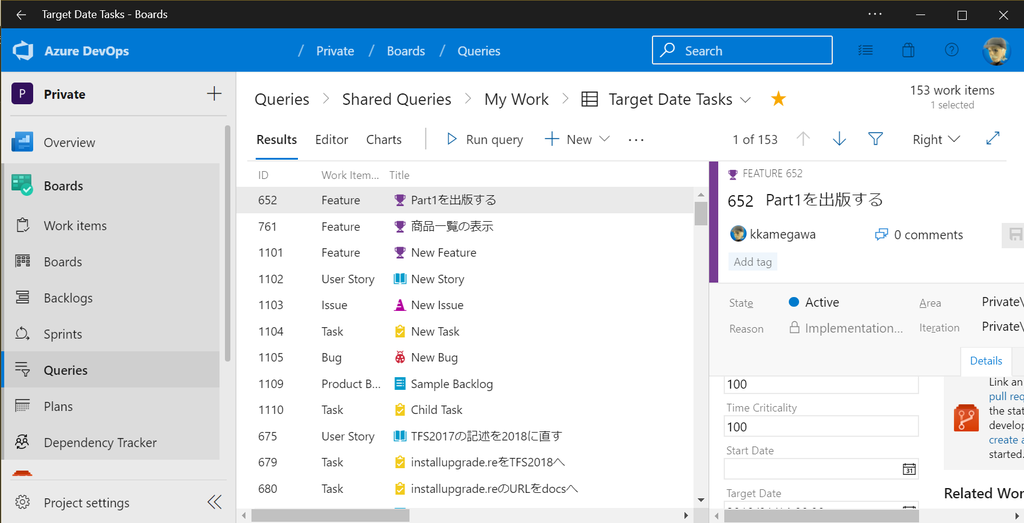
Task: Open the title bar more options ellipsis
Action: [x=875, y=14]
